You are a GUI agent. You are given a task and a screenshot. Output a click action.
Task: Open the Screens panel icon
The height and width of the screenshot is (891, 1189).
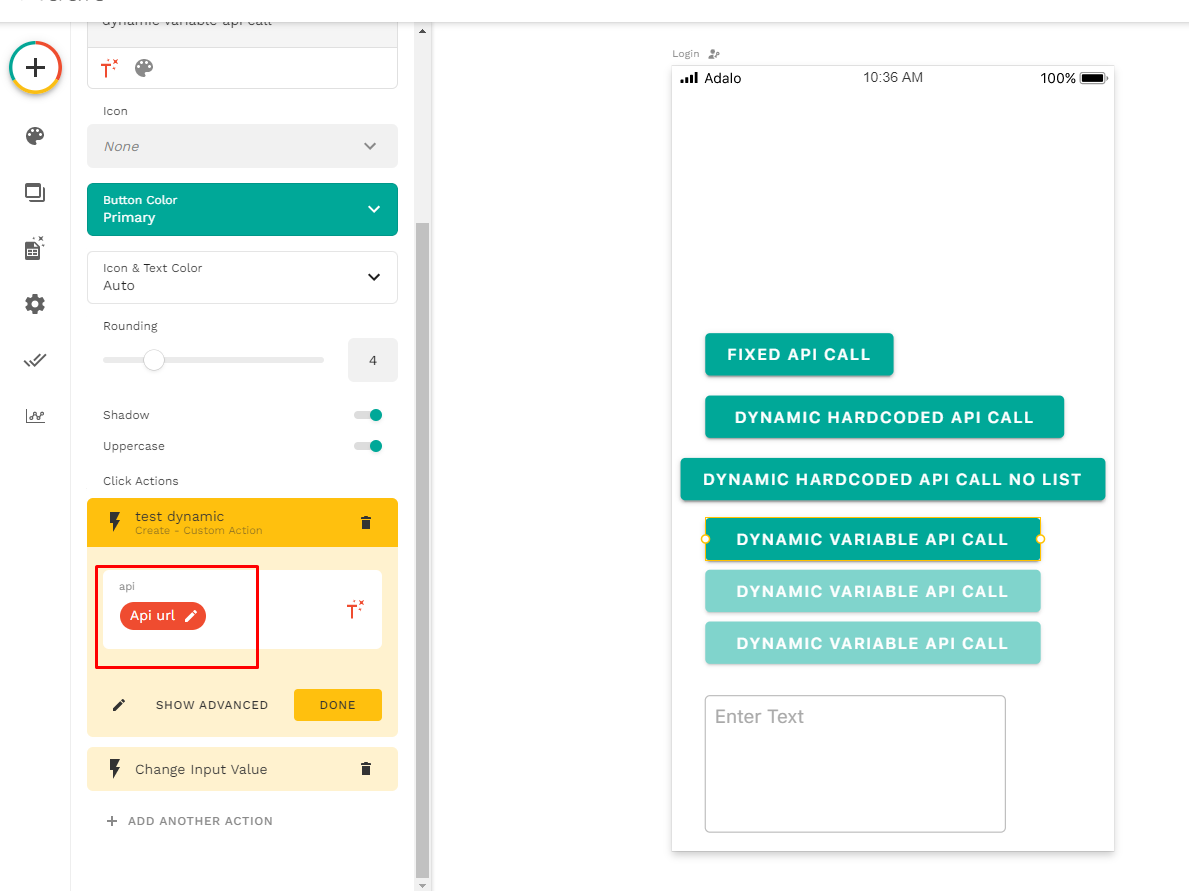tap(35, 193)
